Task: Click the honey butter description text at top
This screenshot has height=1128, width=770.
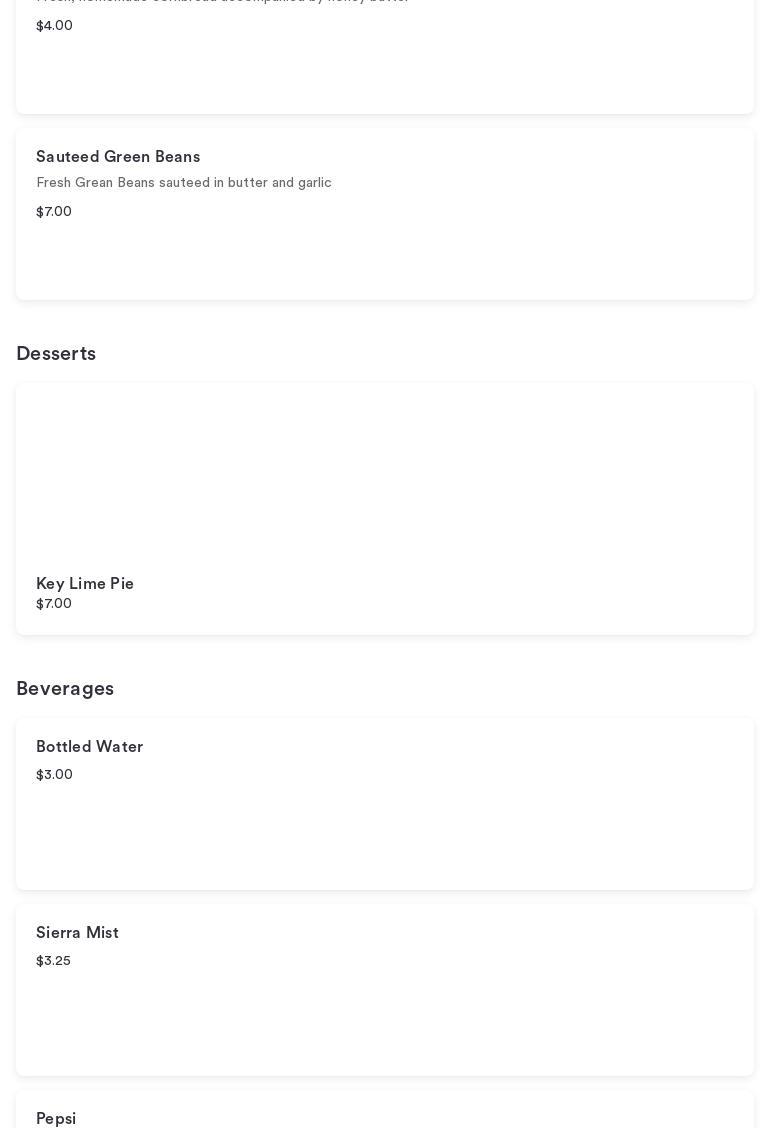Action: pyautogui.click(x=222, y=2)
